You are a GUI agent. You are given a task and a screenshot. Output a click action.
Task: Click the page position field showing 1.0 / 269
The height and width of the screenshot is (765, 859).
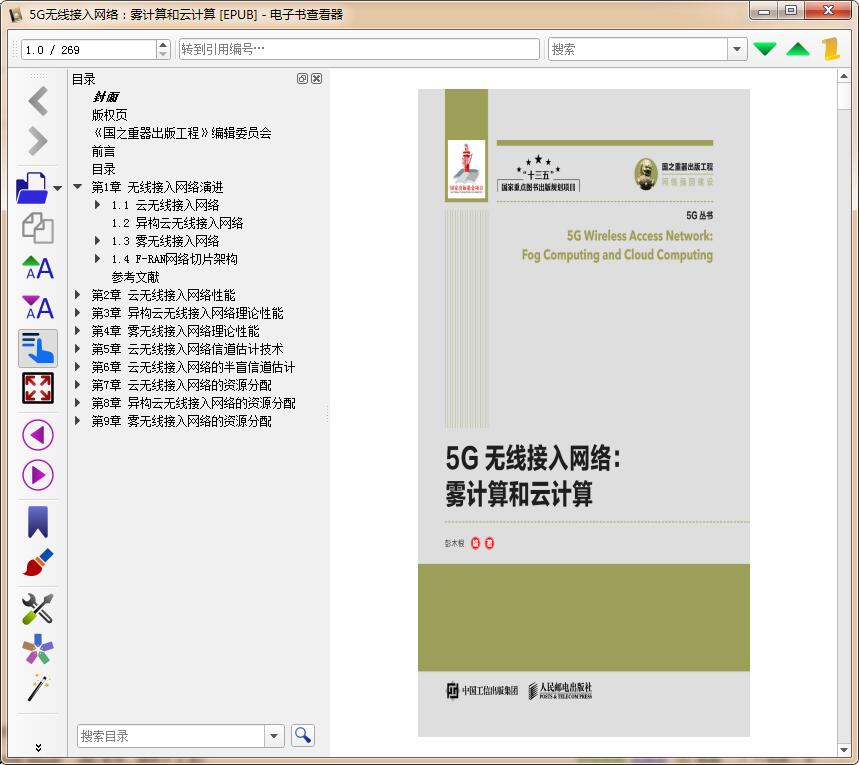pyautogui.click(x=89, y=49)
